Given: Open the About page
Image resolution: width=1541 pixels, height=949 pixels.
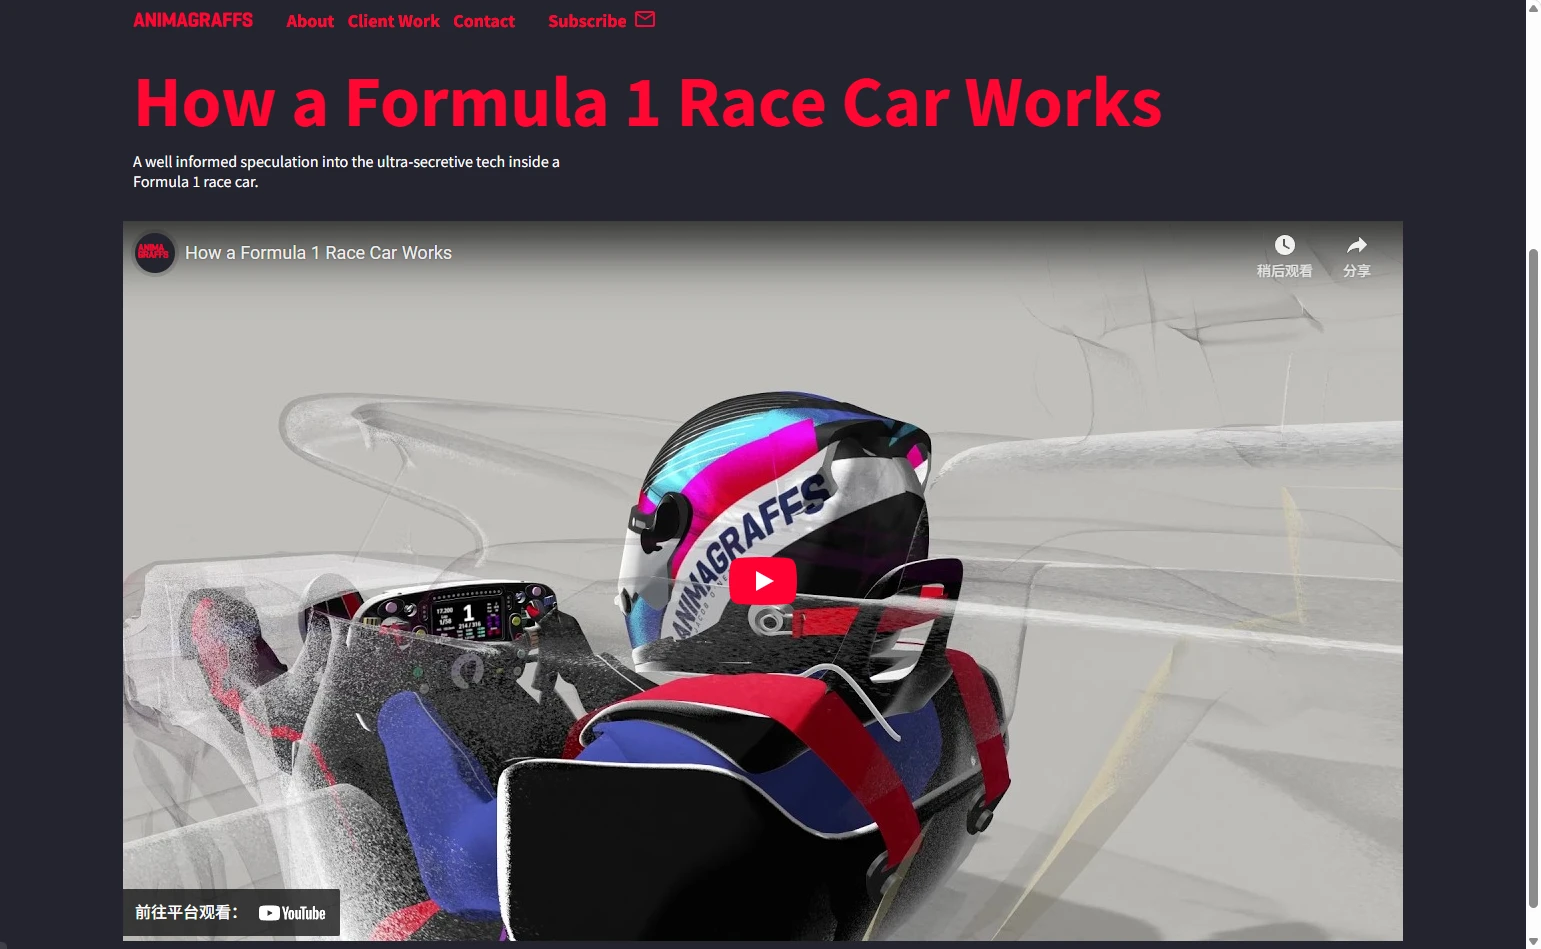Looking at the screenshot, I should point(310,21).
